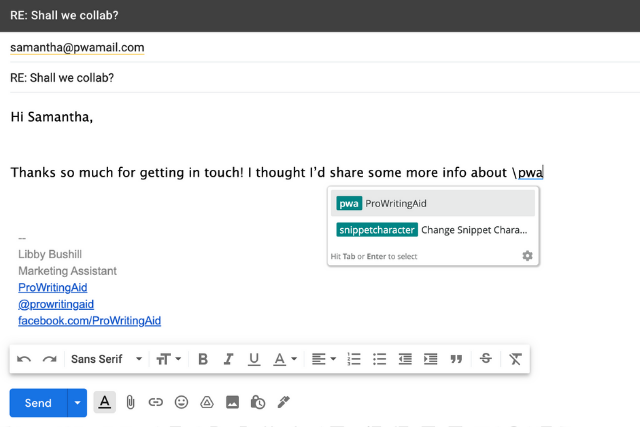
Task: Apply quote formatting
Action: tap(456, 359)
